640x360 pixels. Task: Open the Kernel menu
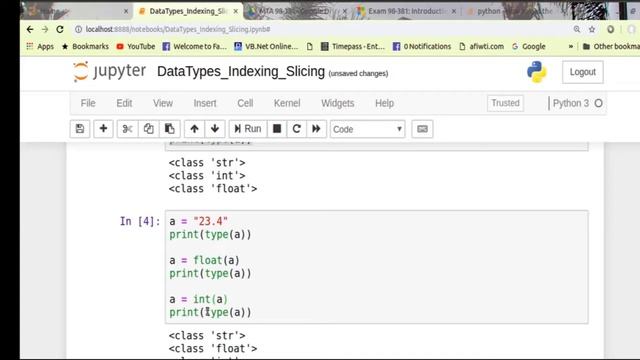287,103
